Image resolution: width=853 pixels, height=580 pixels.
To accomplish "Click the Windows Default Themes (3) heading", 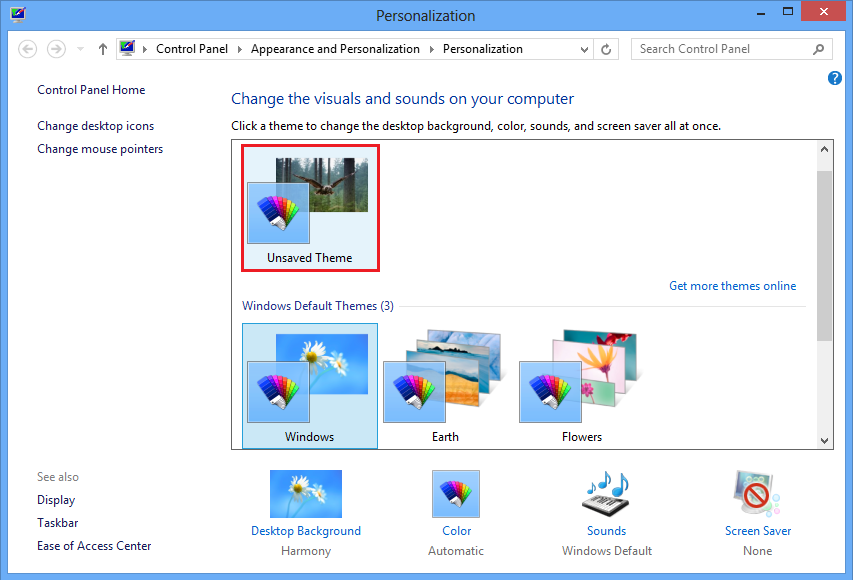I will tap(318, 306).
